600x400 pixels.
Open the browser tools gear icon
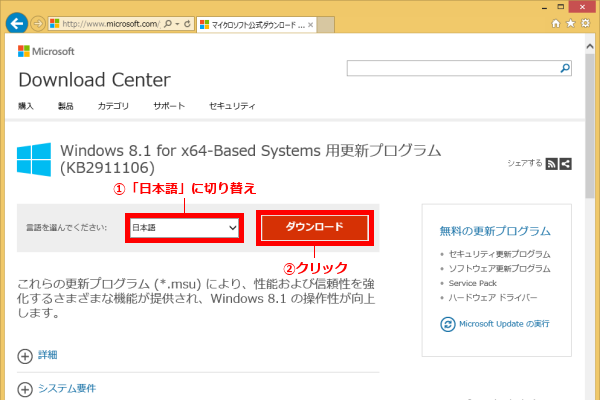point(585,21)
